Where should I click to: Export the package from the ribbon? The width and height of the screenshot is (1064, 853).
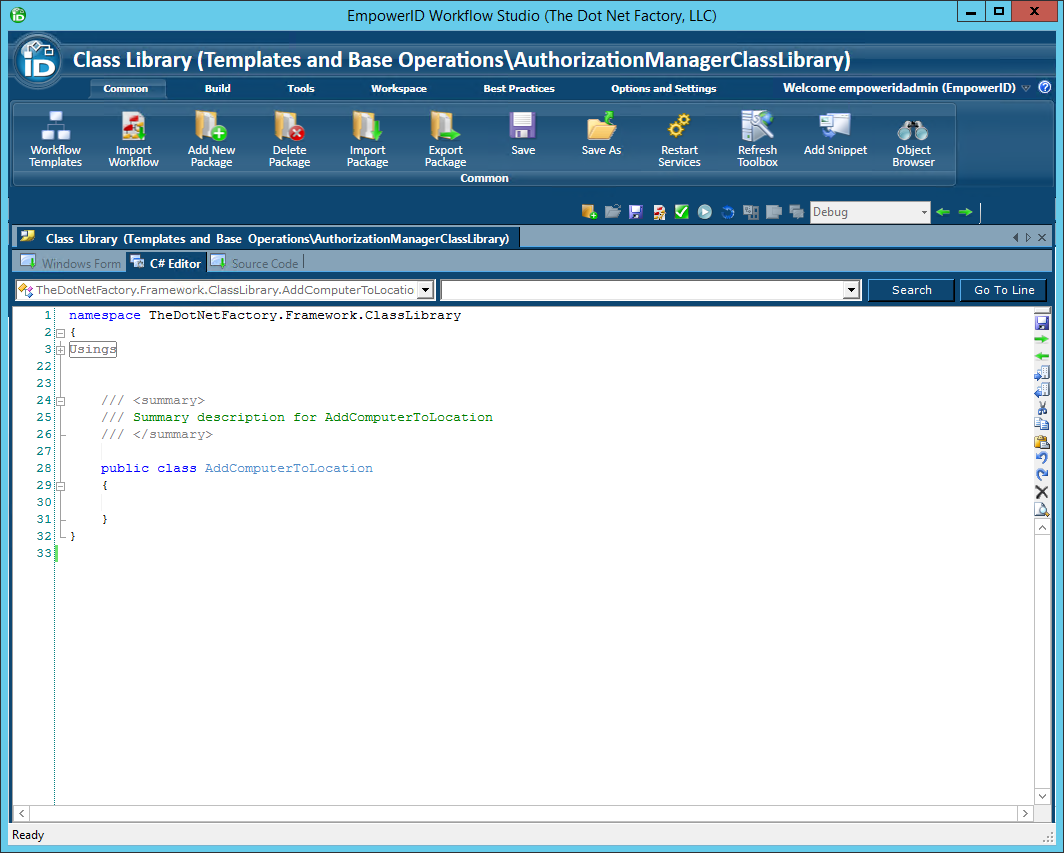pyautogui.click(x=445, y=139)
